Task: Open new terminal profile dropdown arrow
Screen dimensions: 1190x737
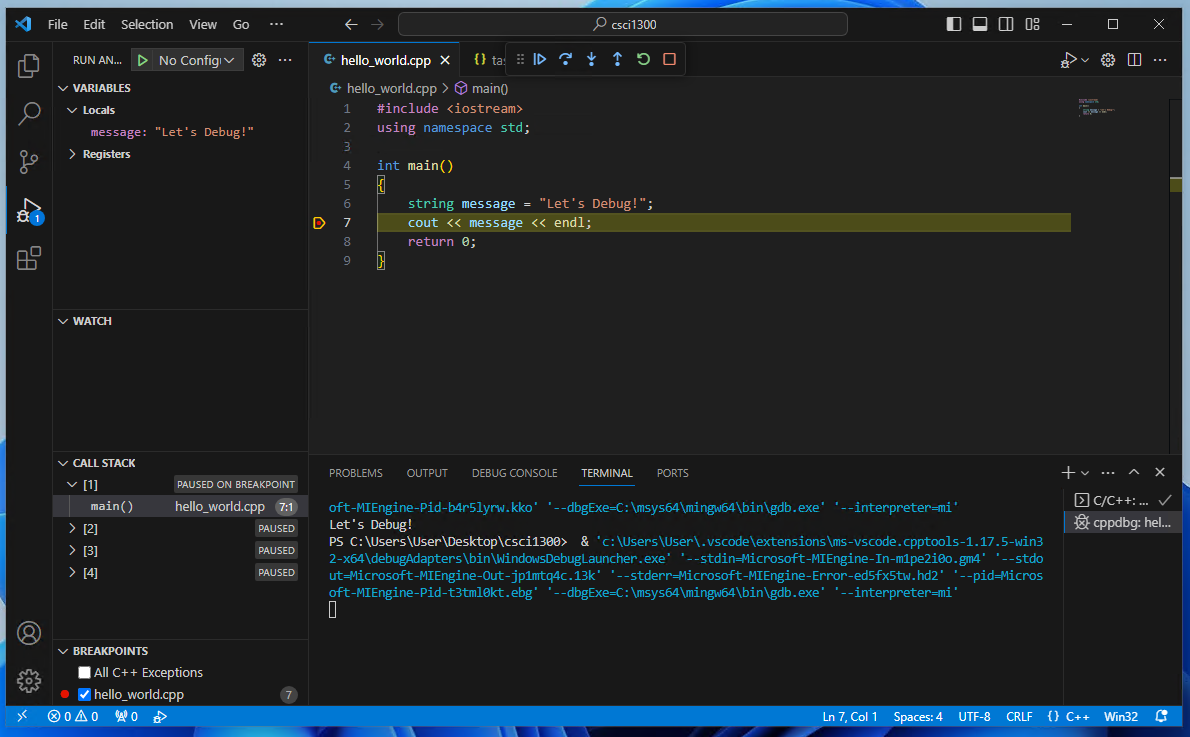Action: (1085, 473)
